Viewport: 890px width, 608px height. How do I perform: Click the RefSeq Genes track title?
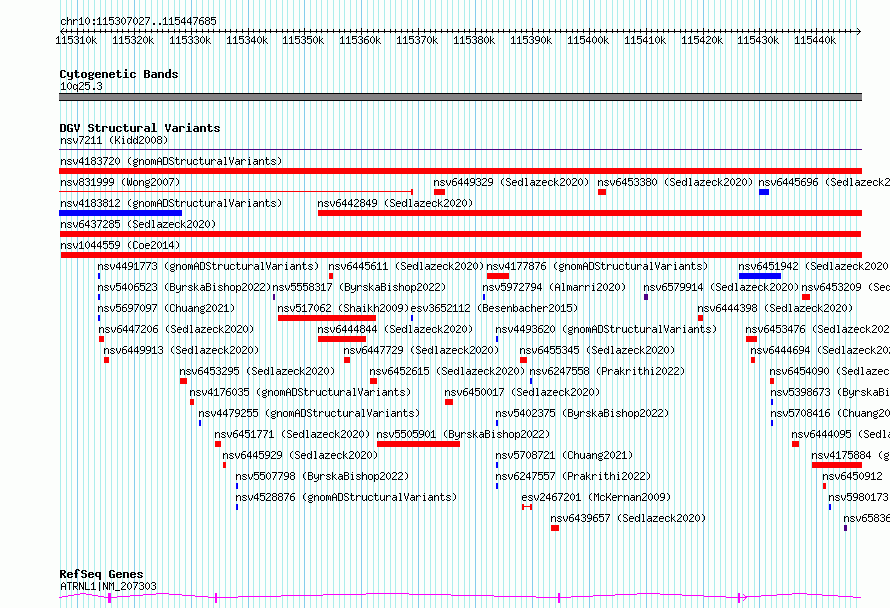[101, 574]
